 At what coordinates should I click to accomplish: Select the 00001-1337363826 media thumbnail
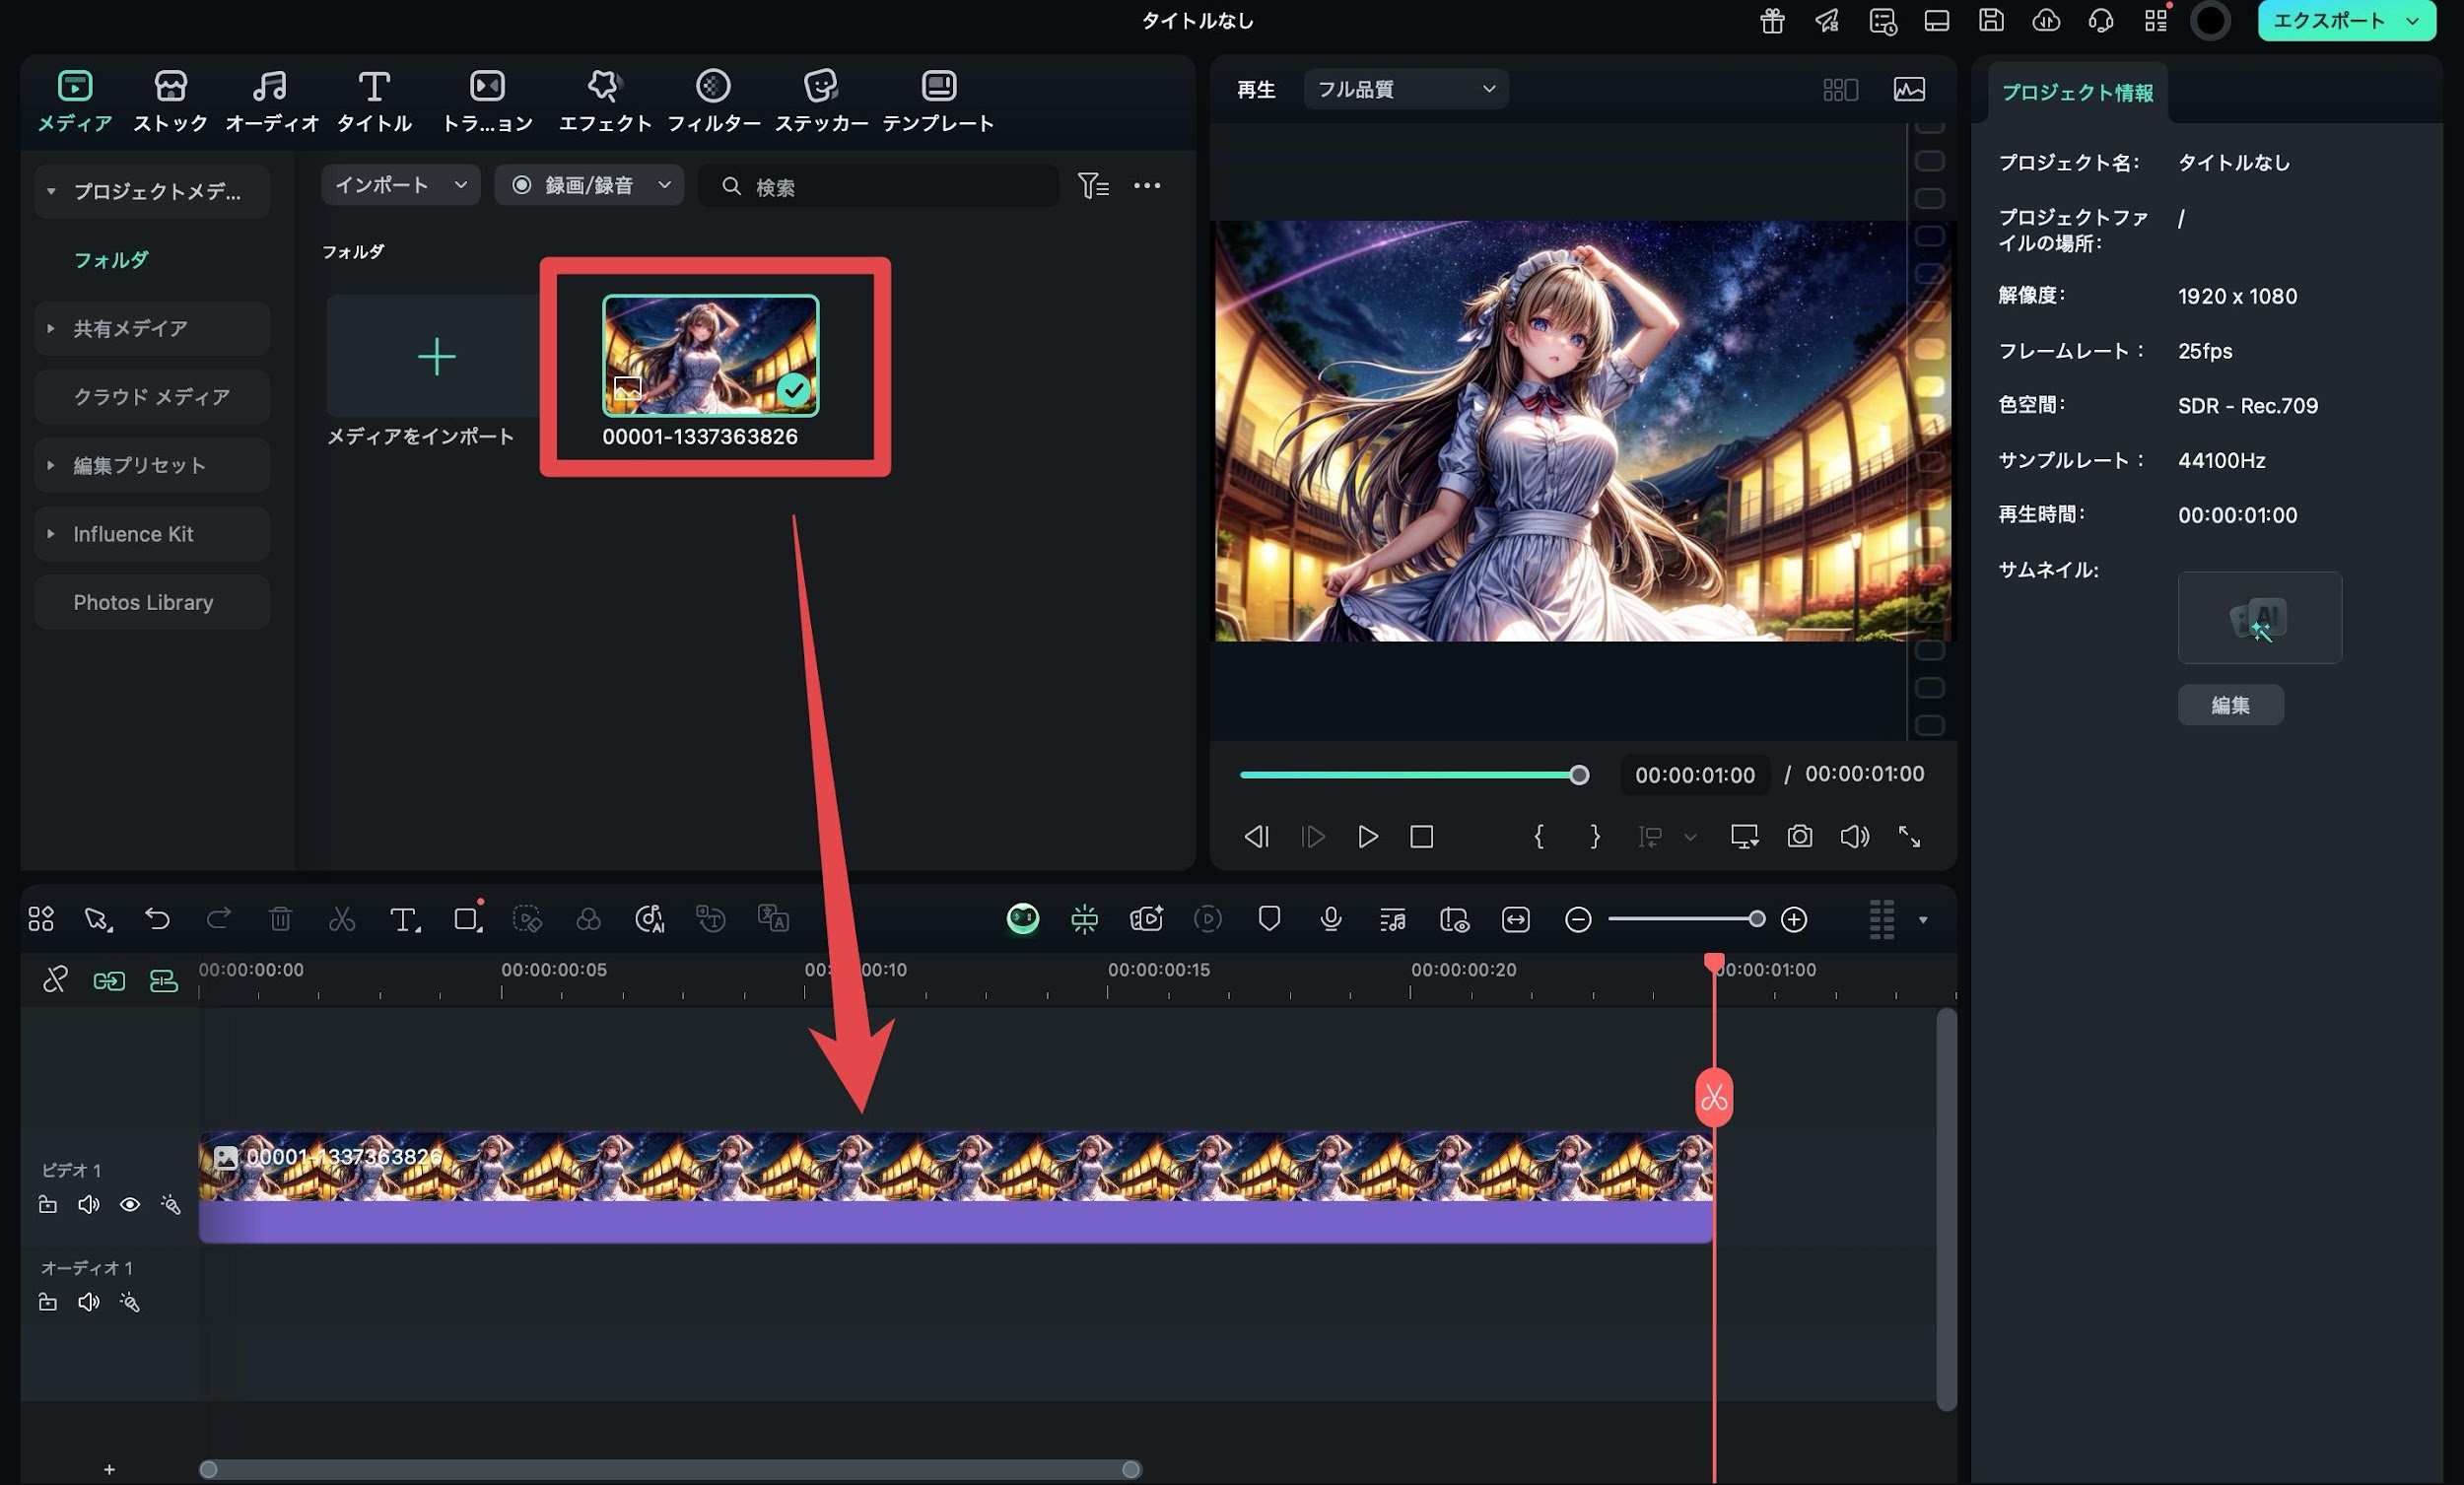(710, 355)
